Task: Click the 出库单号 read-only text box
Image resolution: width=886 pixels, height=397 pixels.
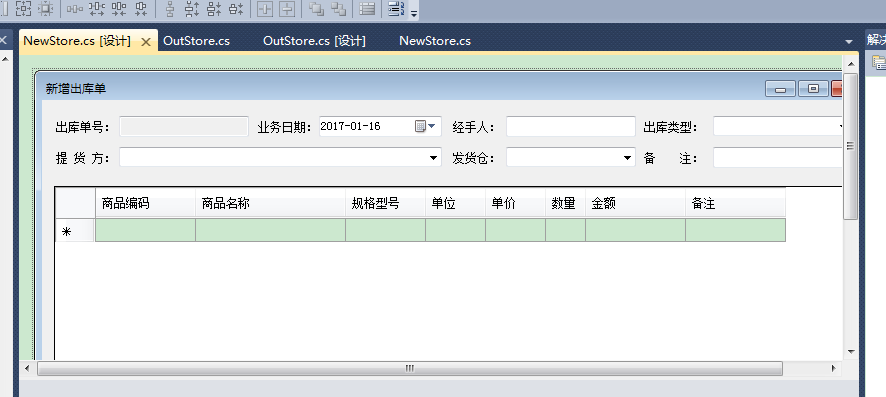Action: coord(184,126)
